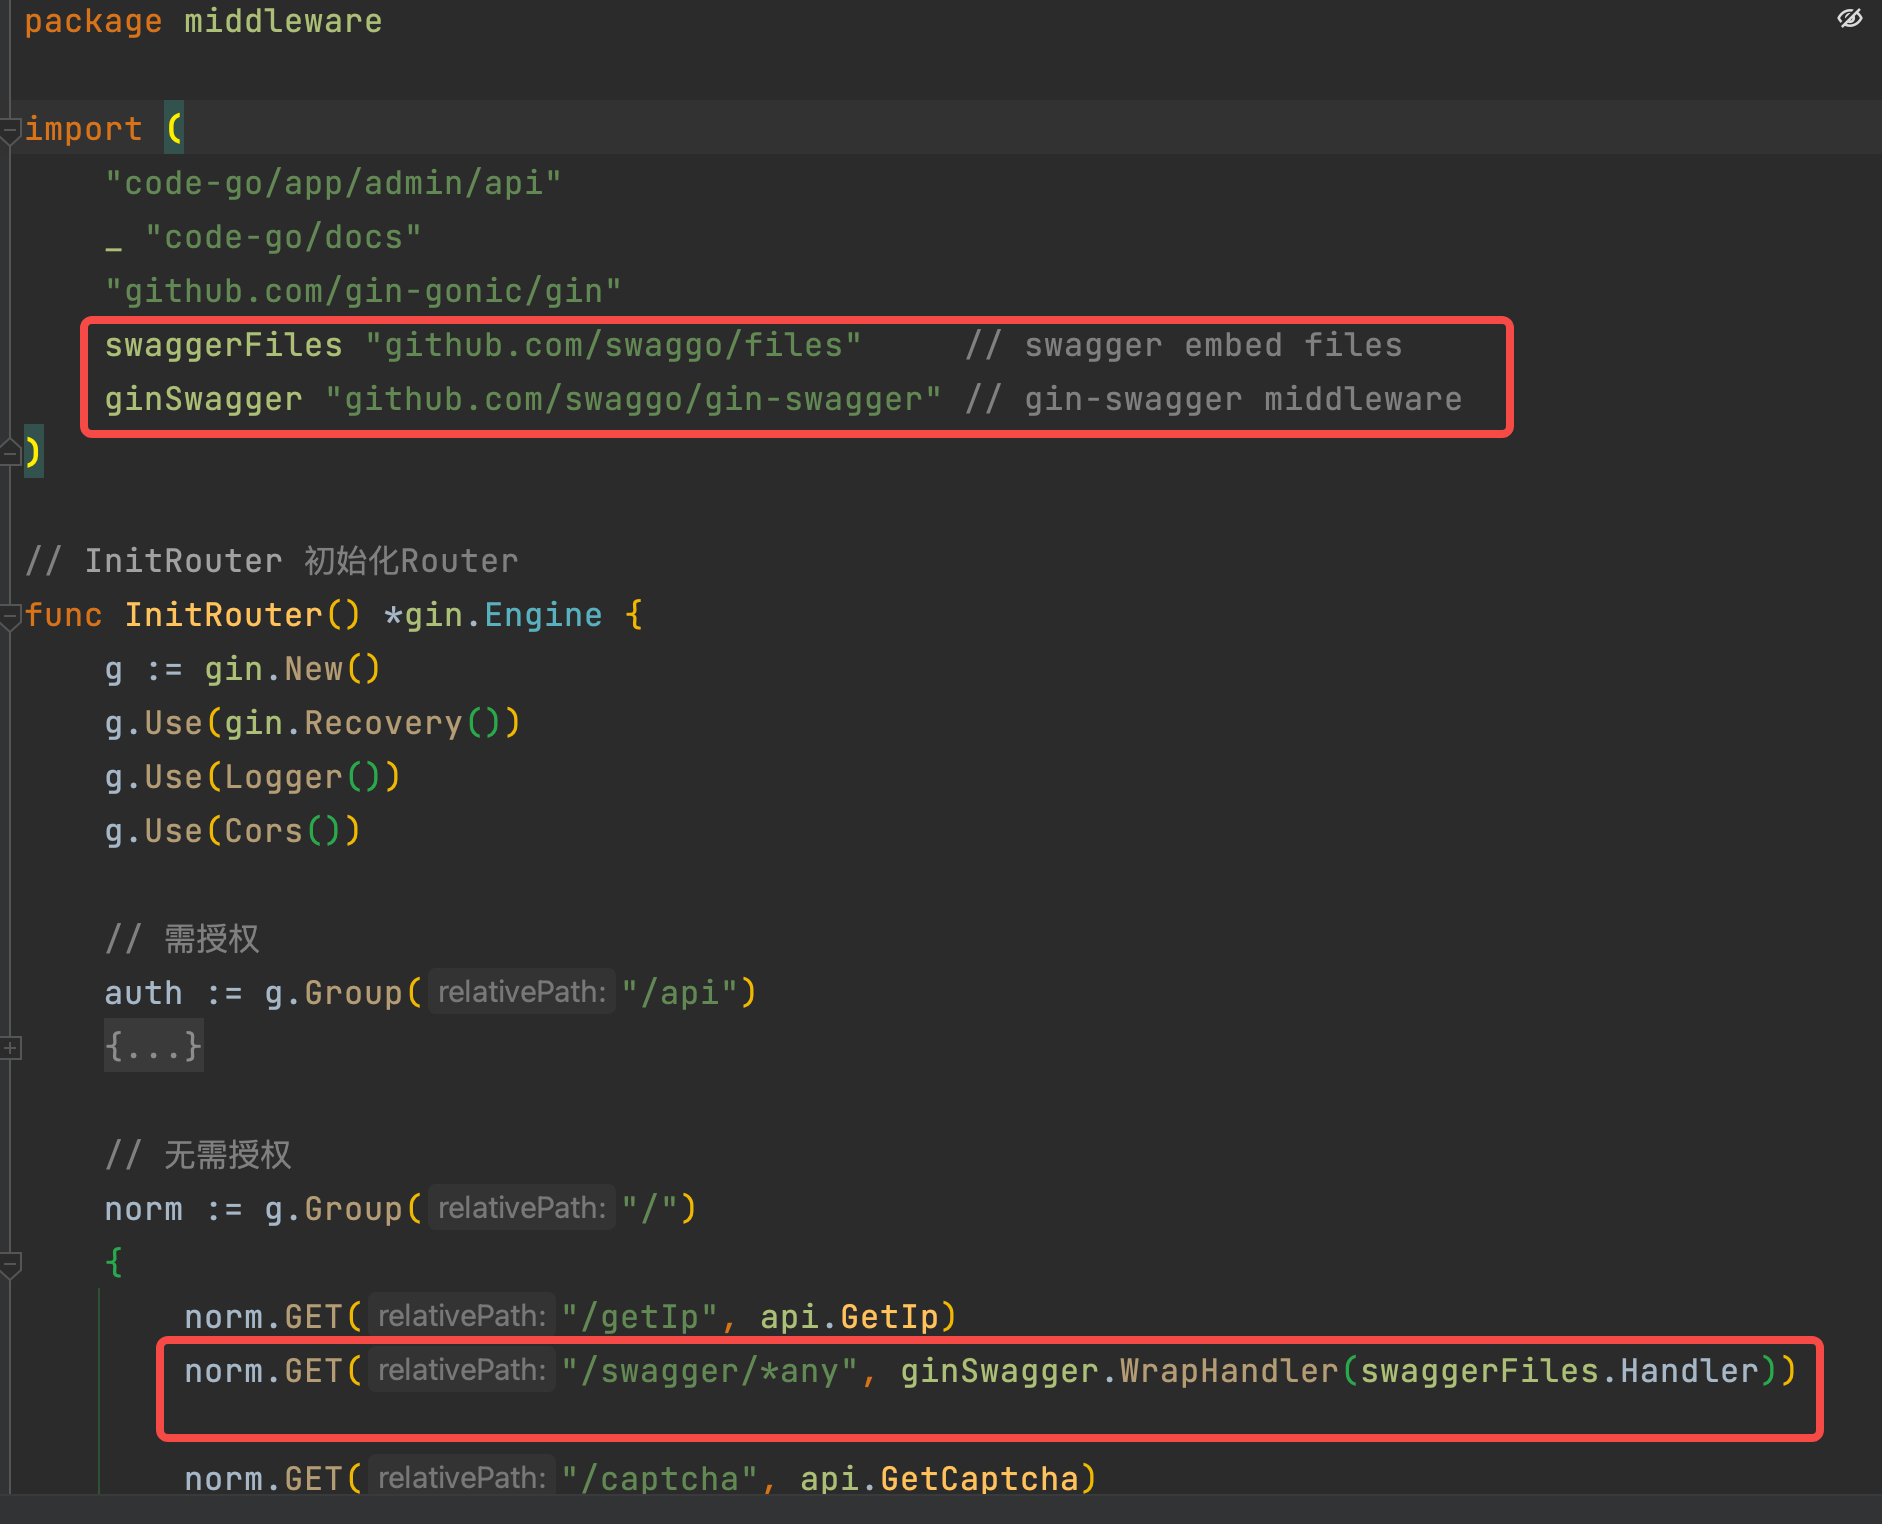Click the api.GetIp handler reference

(x=850, y=1317)
